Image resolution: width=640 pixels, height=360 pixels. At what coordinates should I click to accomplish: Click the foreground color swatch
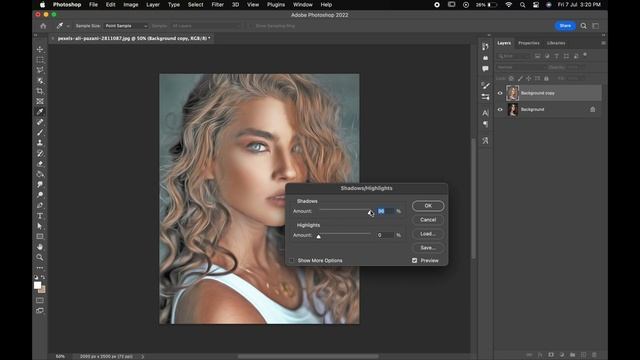coord(38,285)
